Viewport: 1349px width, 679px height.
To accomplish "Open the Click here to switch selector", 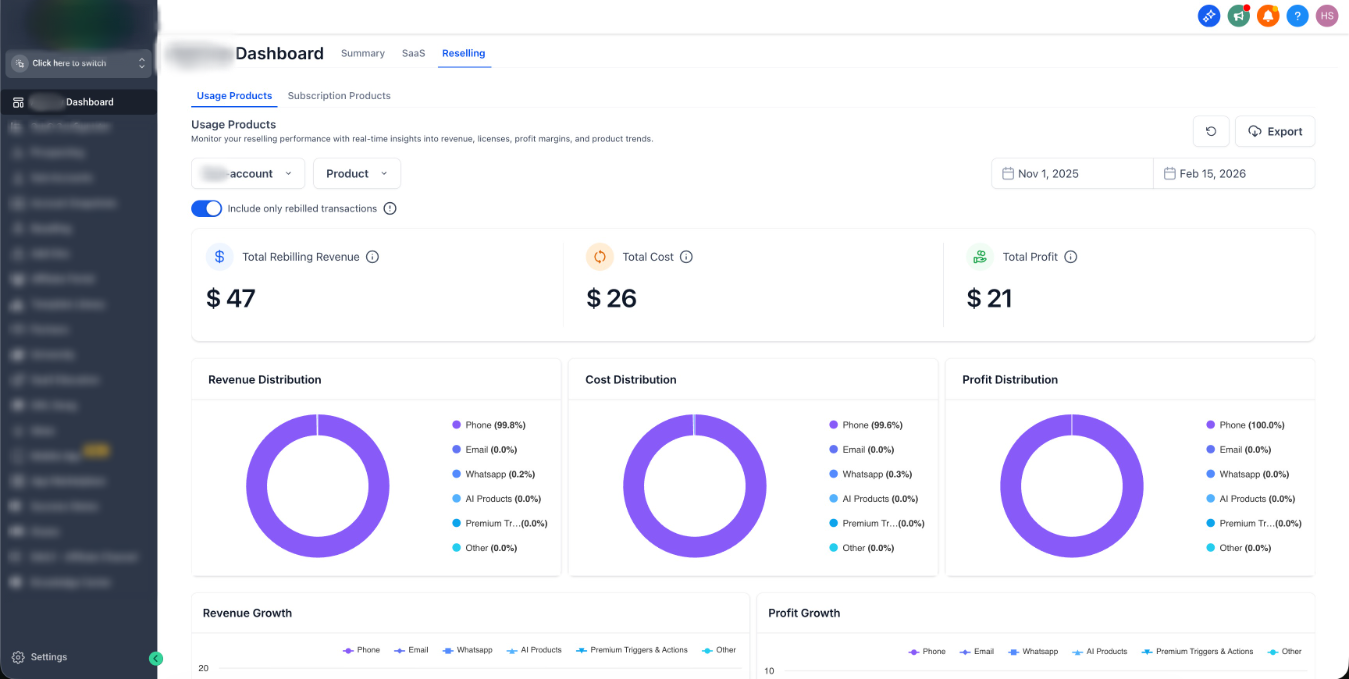I will [79, 63].
